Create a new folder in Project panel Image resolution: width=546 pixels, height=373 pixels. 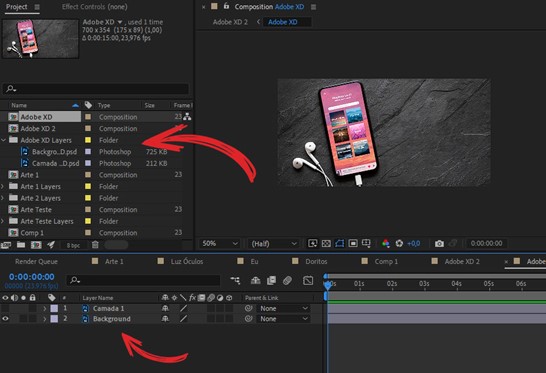tap(21, 245)
